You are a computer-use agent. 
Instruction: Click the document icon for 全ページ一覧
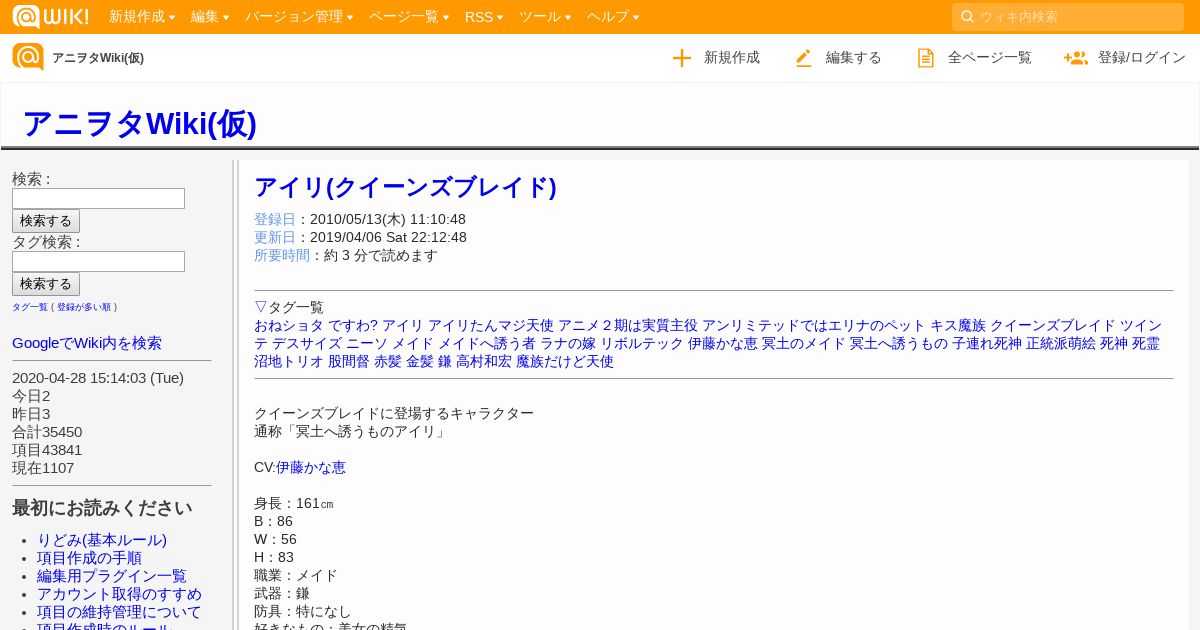coord(926,58)
